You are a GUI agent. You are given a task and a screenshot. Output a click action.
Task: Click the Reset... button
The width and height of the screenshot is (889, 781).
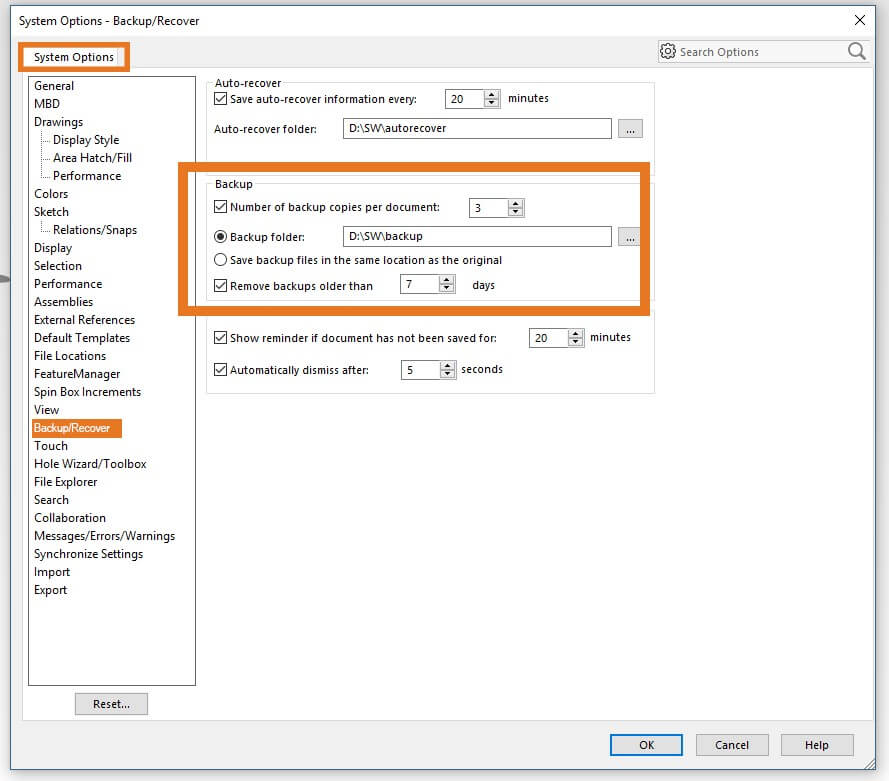(111, 704)
